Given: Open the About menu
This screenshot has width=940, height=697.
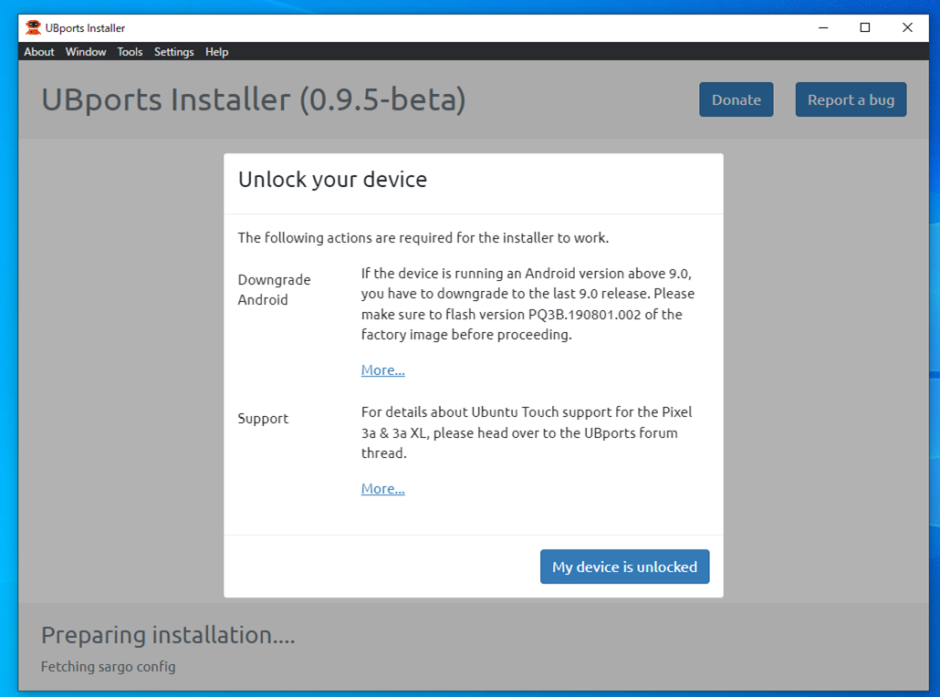Looking at the screenshot, I should (39, 52).
